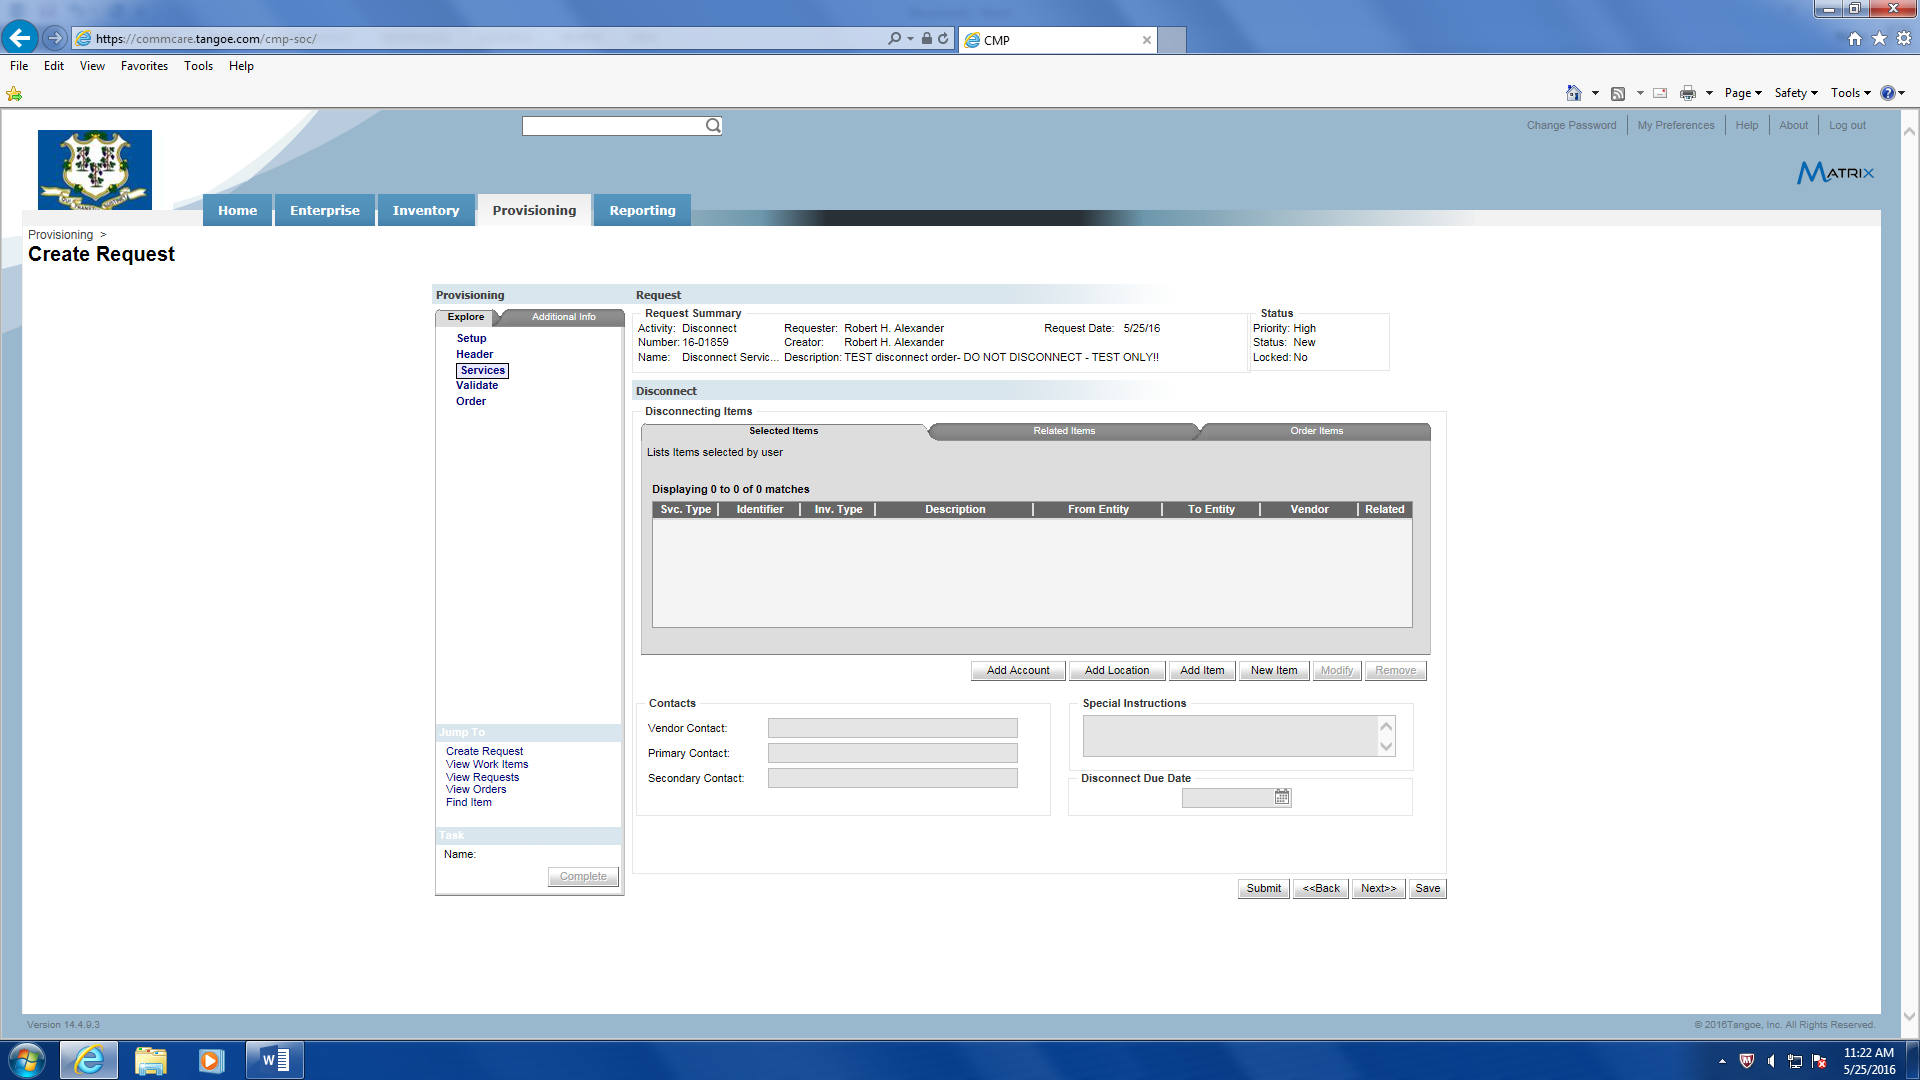Click the RSS feeds icon in command bar

(1618, 93)
